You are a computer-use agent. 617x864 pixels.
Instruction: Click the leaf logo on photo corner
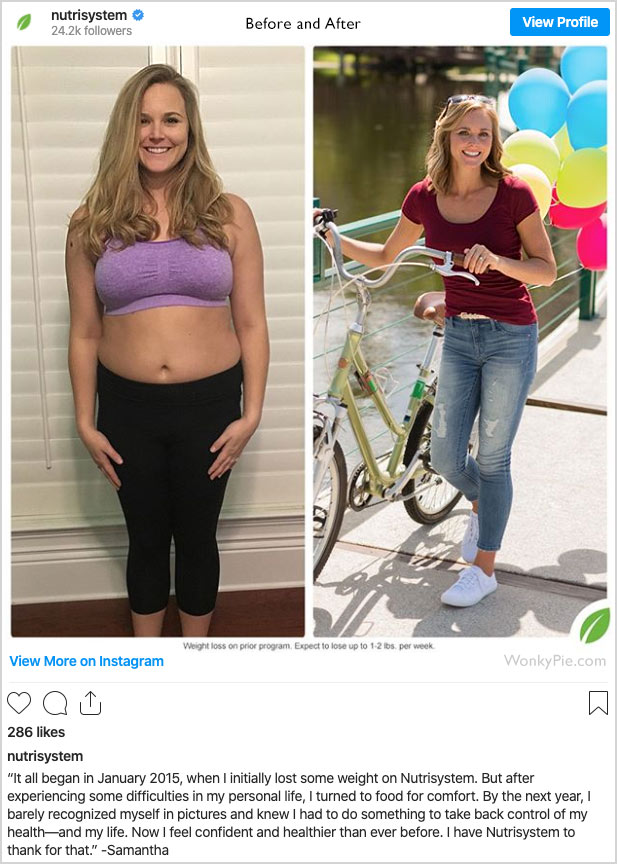[595, 625]
